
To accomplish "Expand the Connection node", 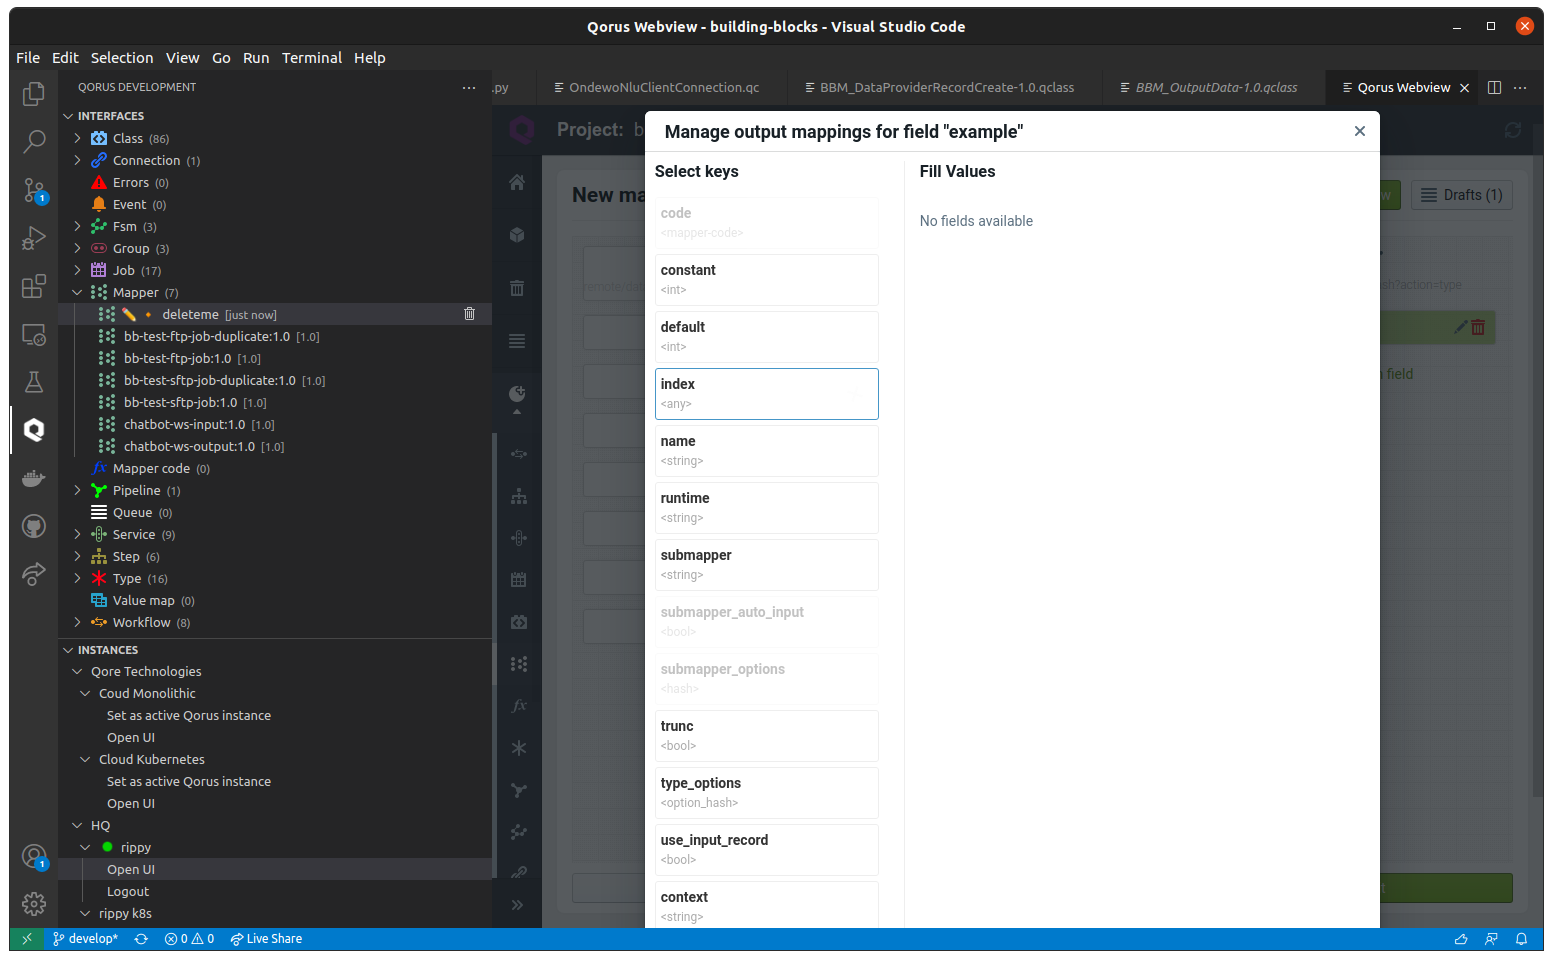I will coord(77,160).
